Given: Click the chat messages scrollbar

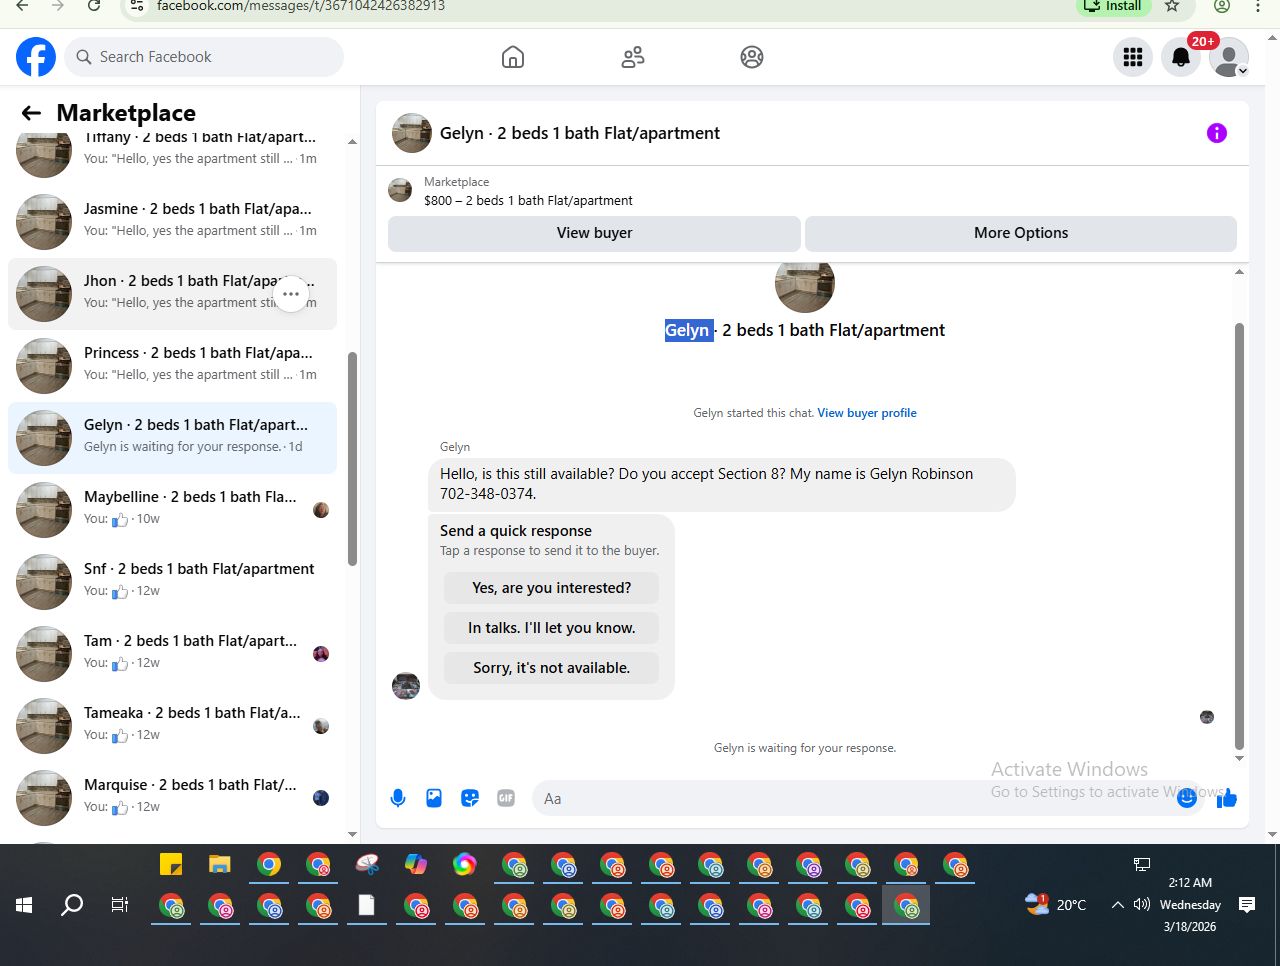Looking at the screenshot, I should [x=1240, y=536].
